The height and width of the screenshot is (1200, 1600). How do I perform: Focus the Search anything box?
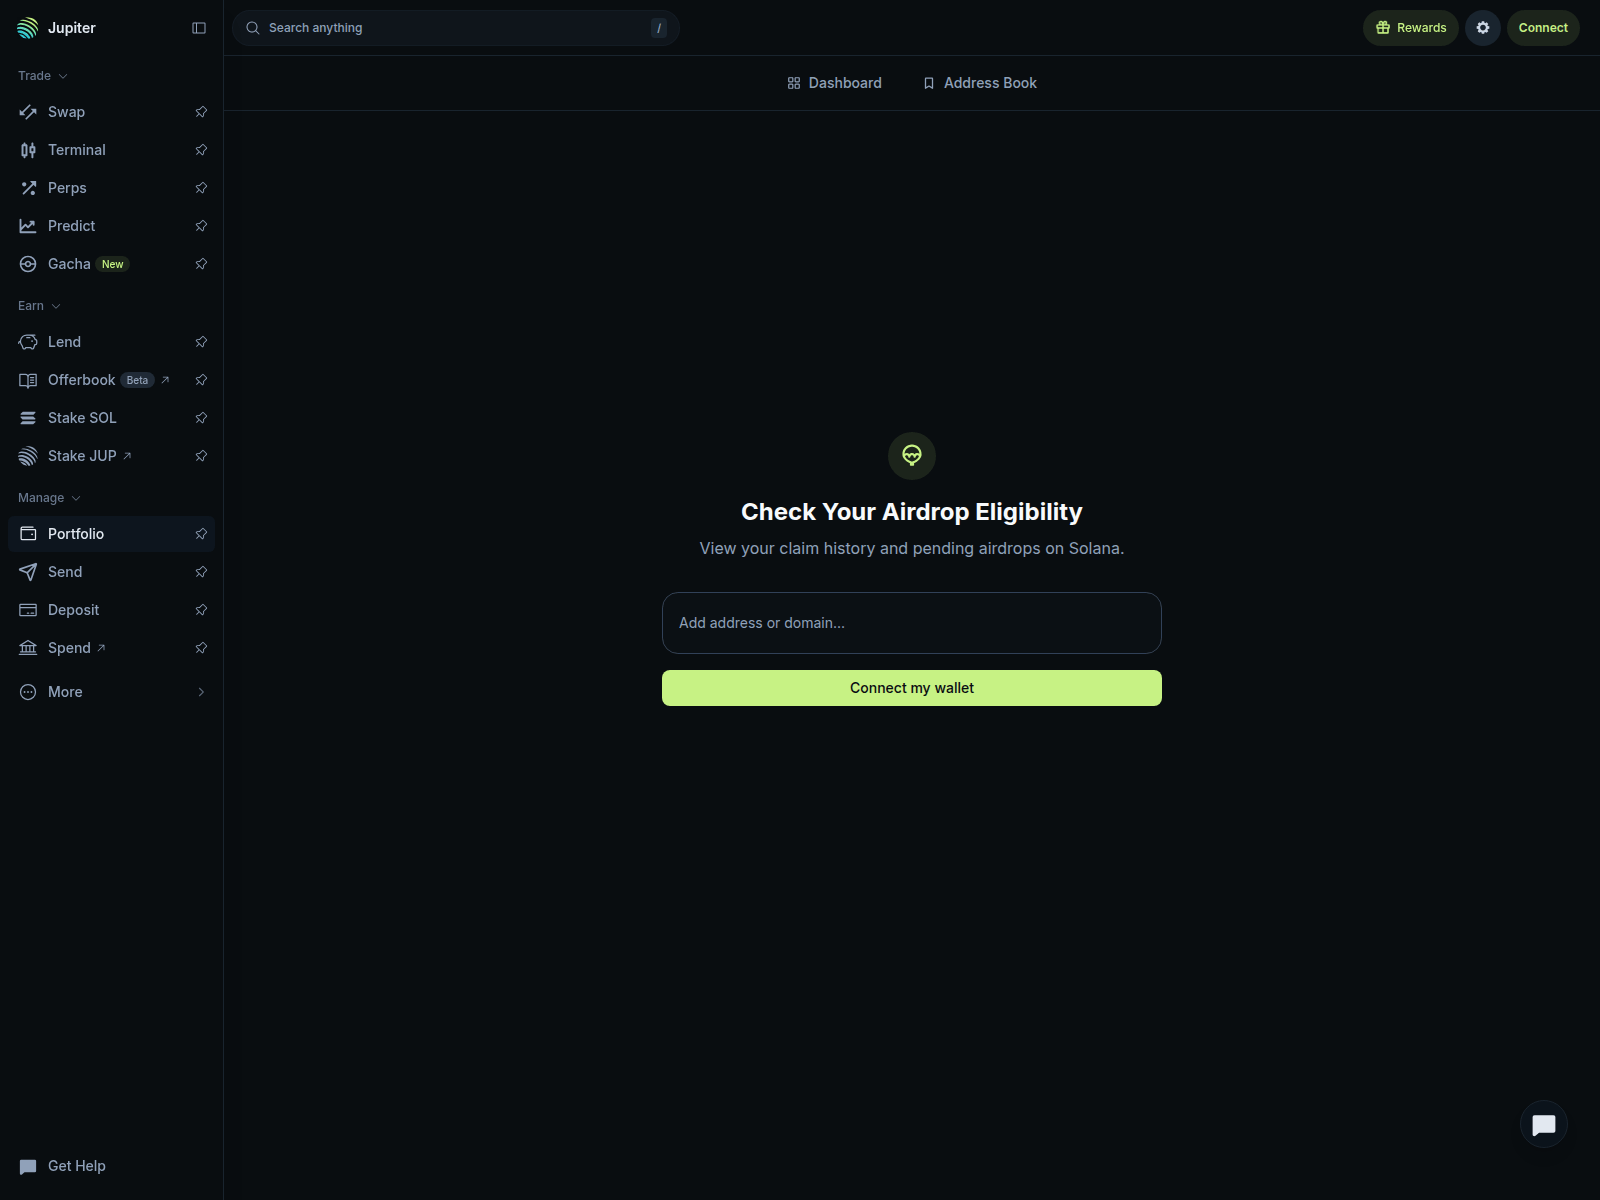pyautogui.click(x=456, y=28)
